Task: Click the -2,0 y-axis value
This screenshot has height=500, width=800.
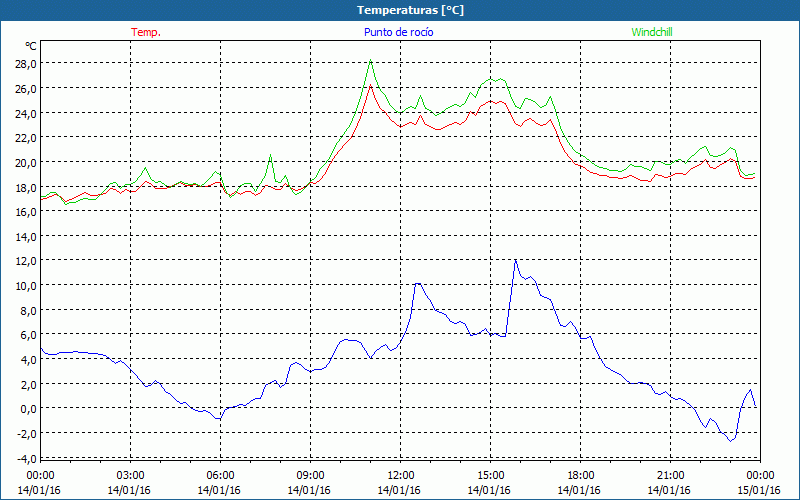Action: (27, 434)
